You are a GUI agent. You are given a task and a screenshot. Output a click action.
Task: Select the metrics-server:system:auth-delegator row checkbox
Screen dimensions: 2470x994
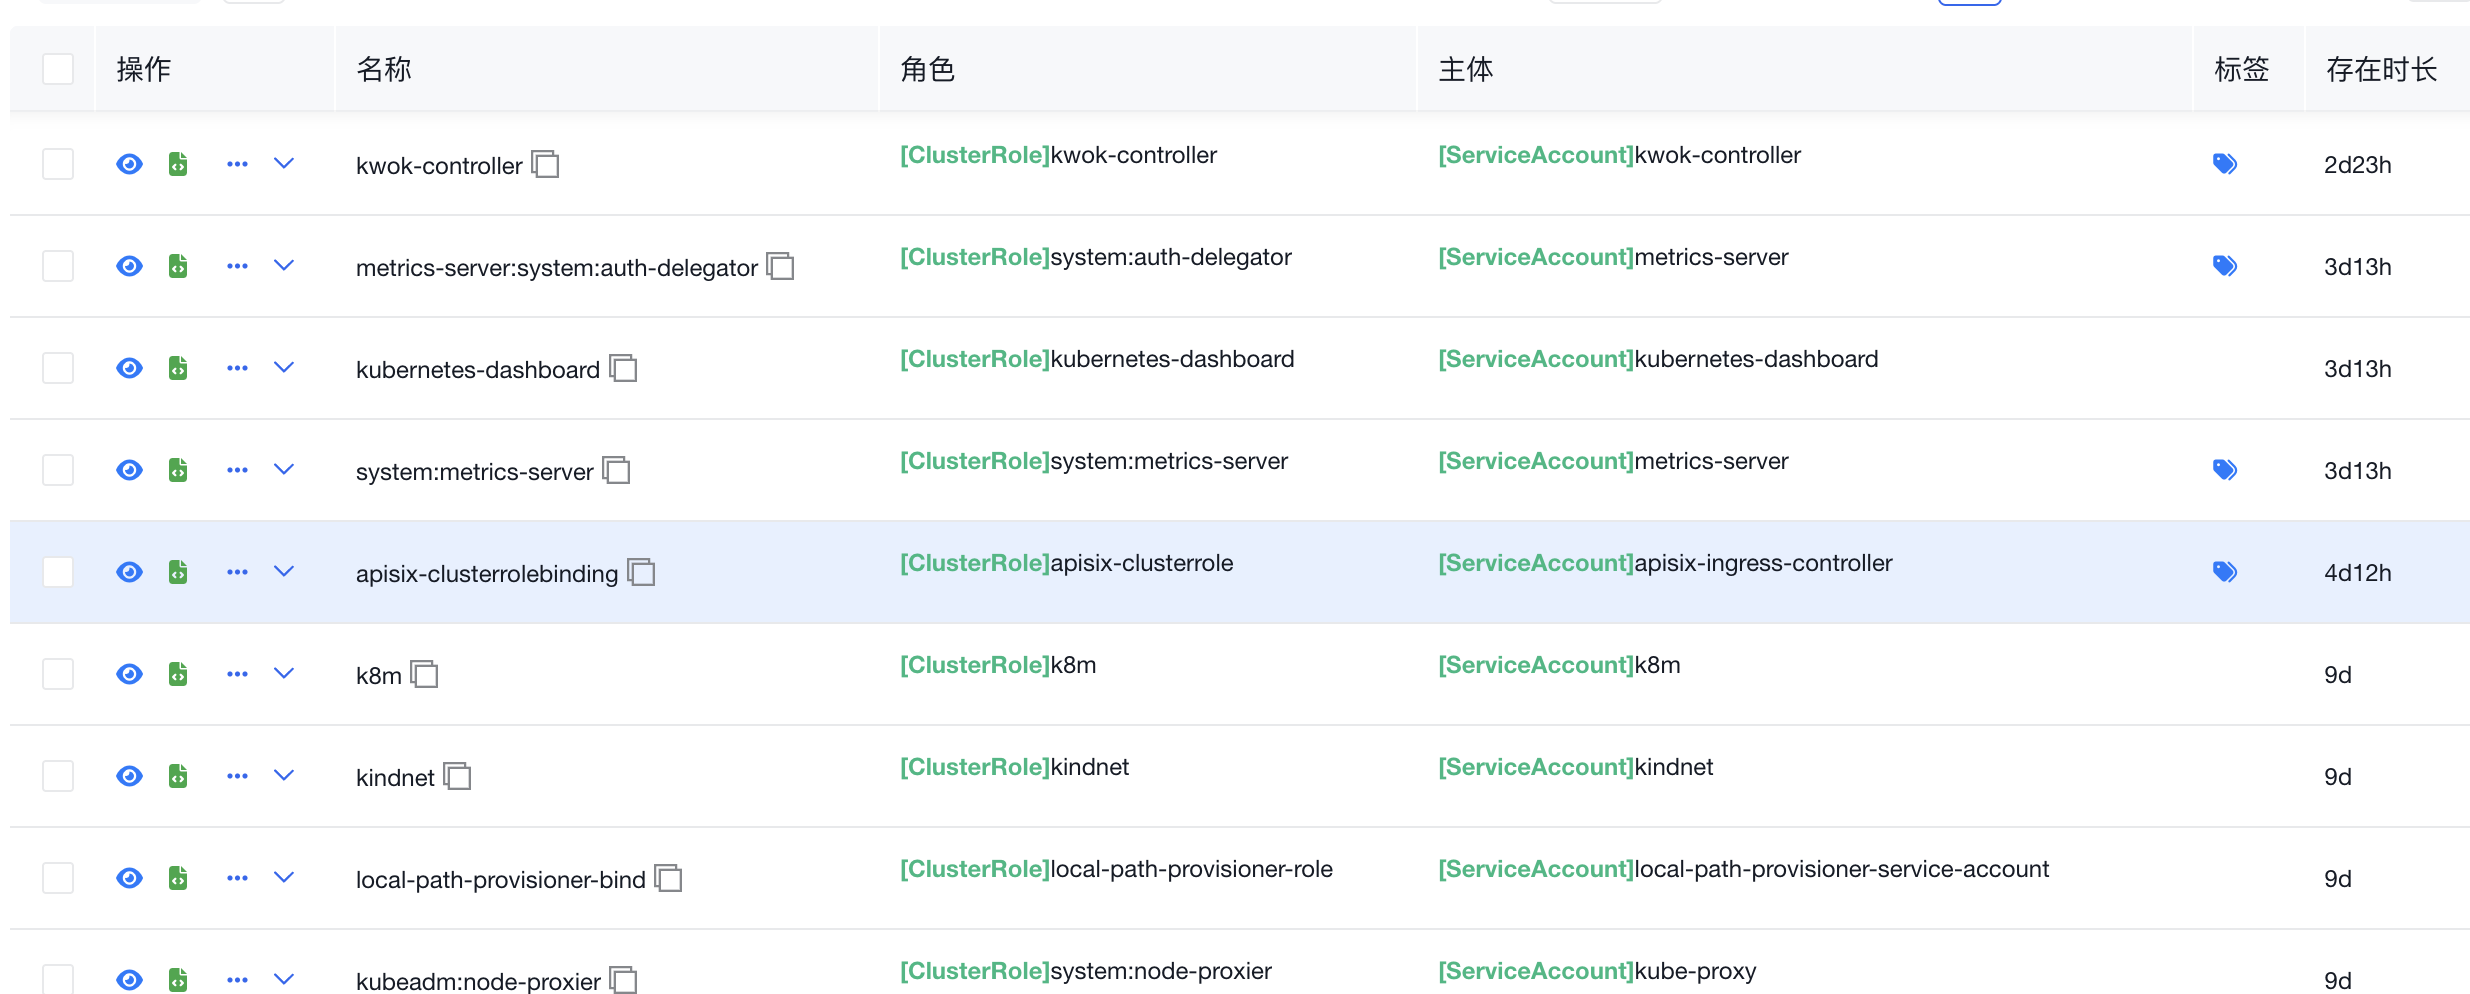(x=58, y=266)
